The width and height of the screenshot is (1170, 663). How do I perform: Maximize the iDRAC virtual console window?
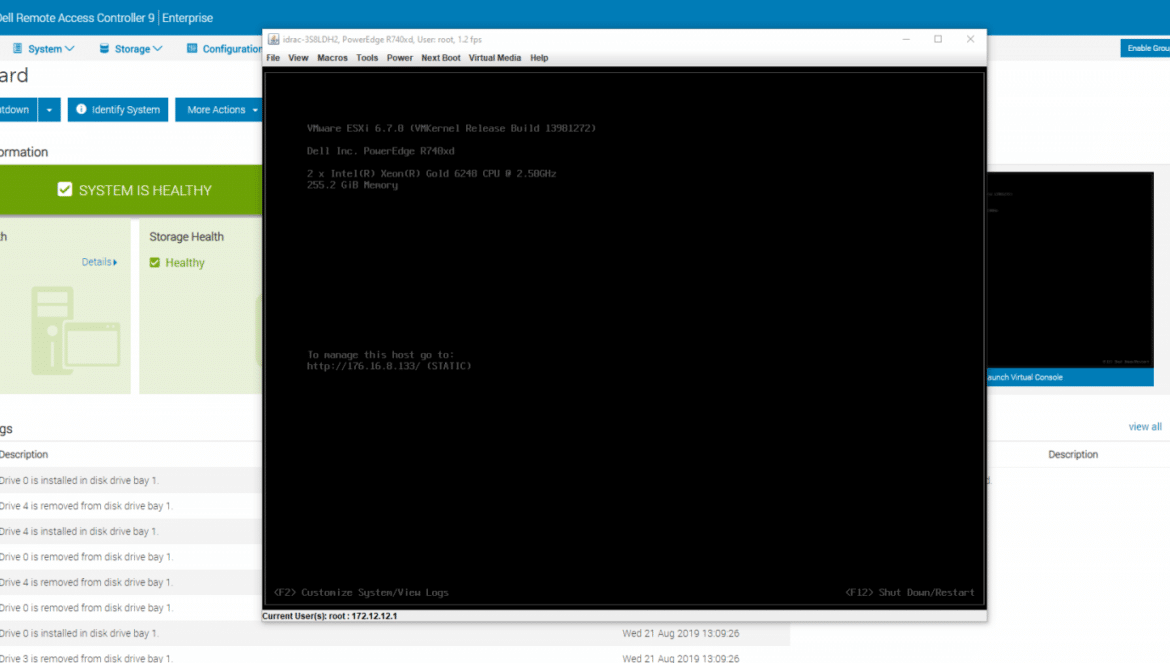(x=938, y=40)
